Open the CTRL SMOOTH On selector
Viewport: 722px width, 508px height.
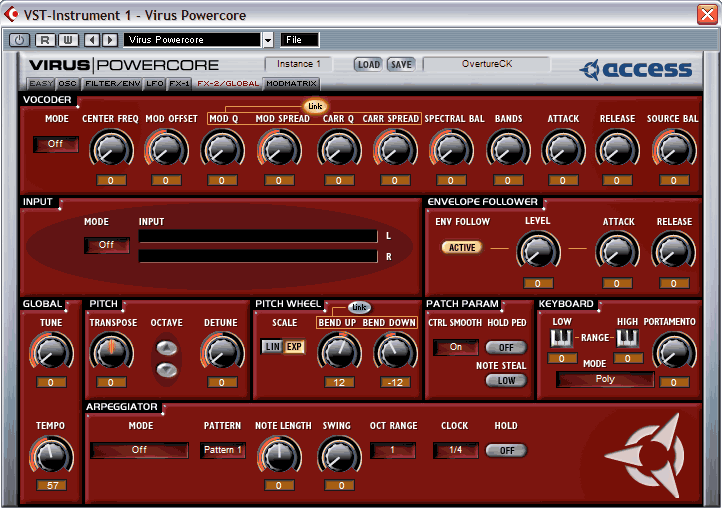(455, 347)
